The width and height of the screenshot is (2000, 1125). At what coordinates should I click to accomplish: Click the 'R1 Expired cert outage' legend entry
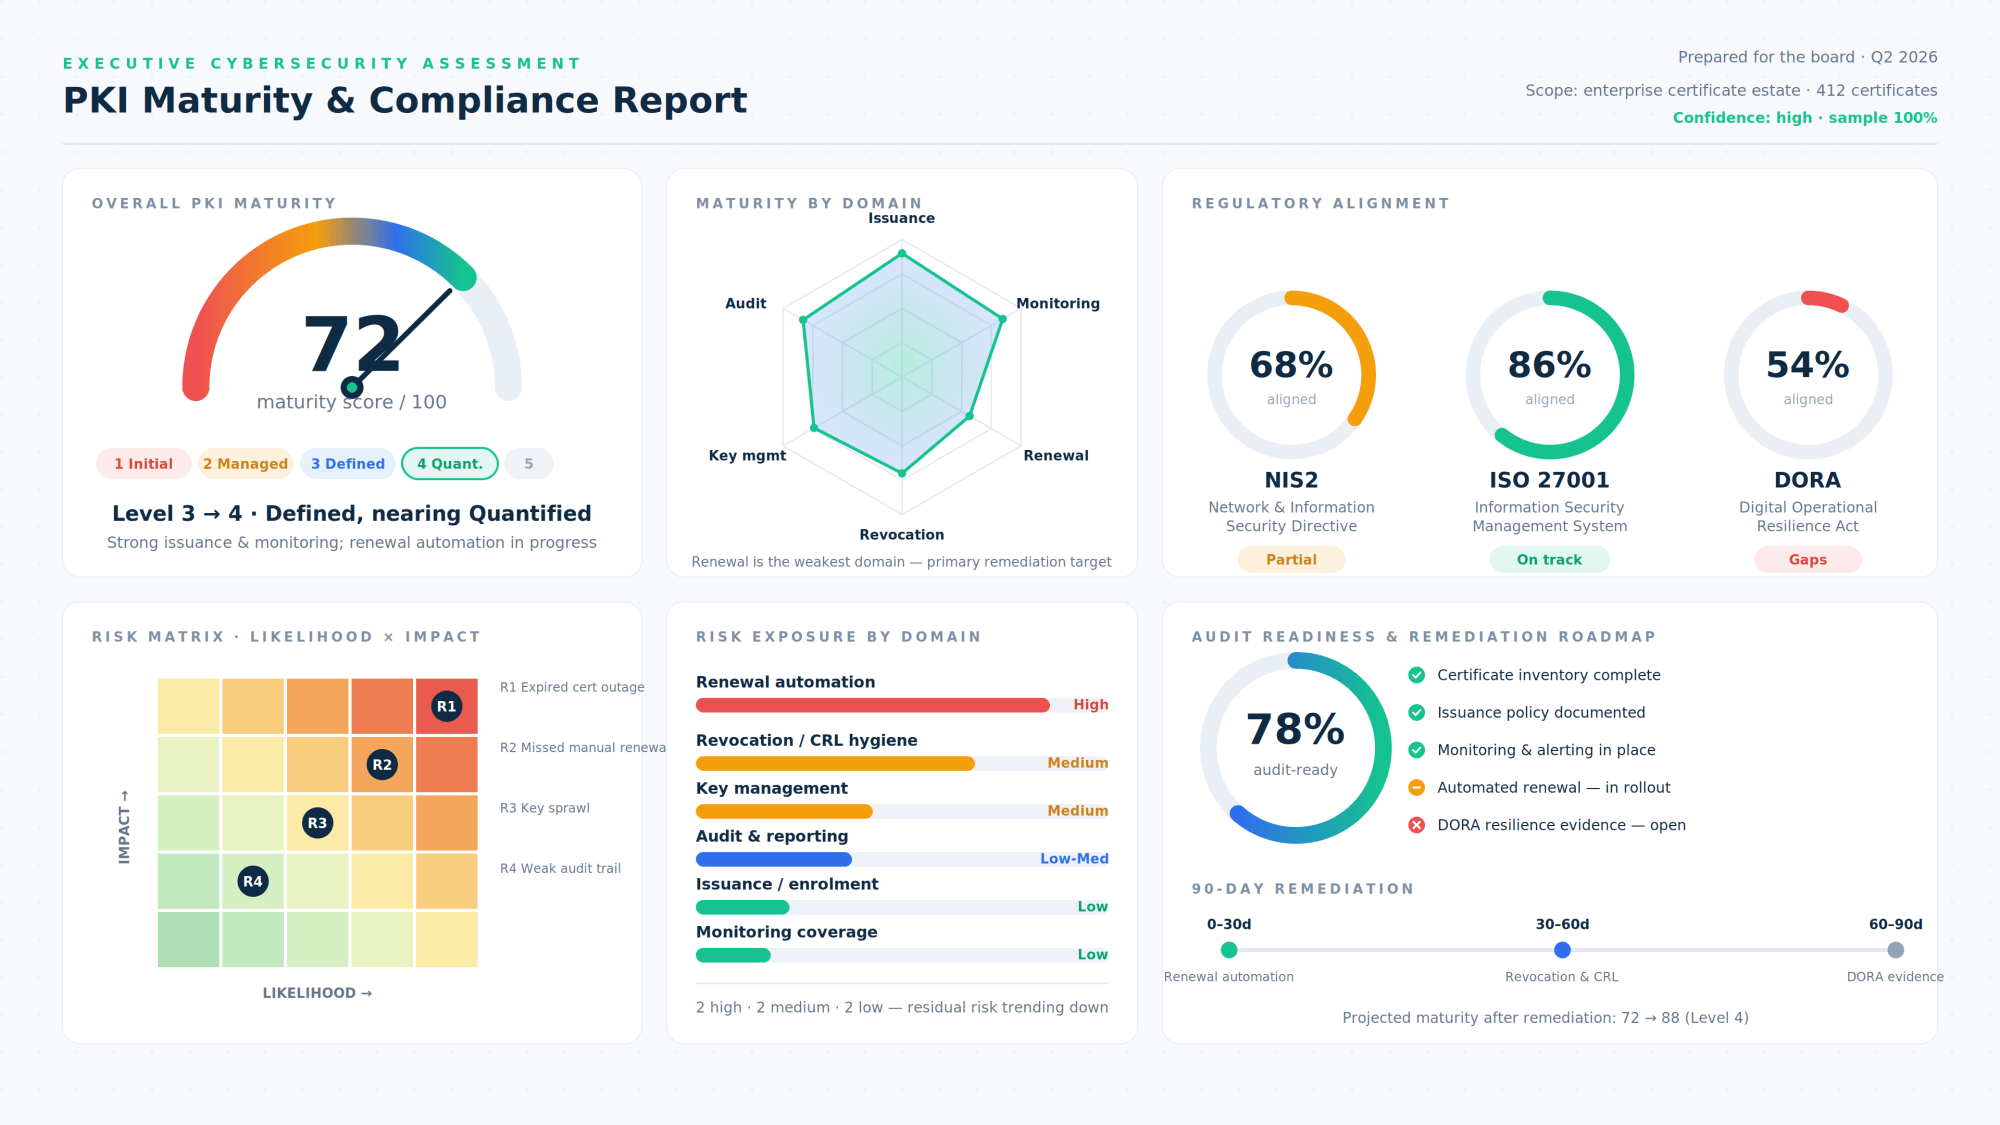click(572, 687)
